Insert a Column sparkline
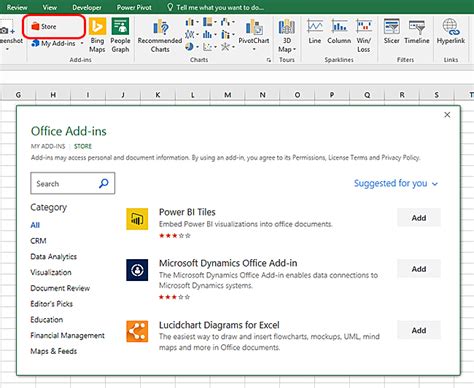474x388 pixels. click(x=339, y=32)
